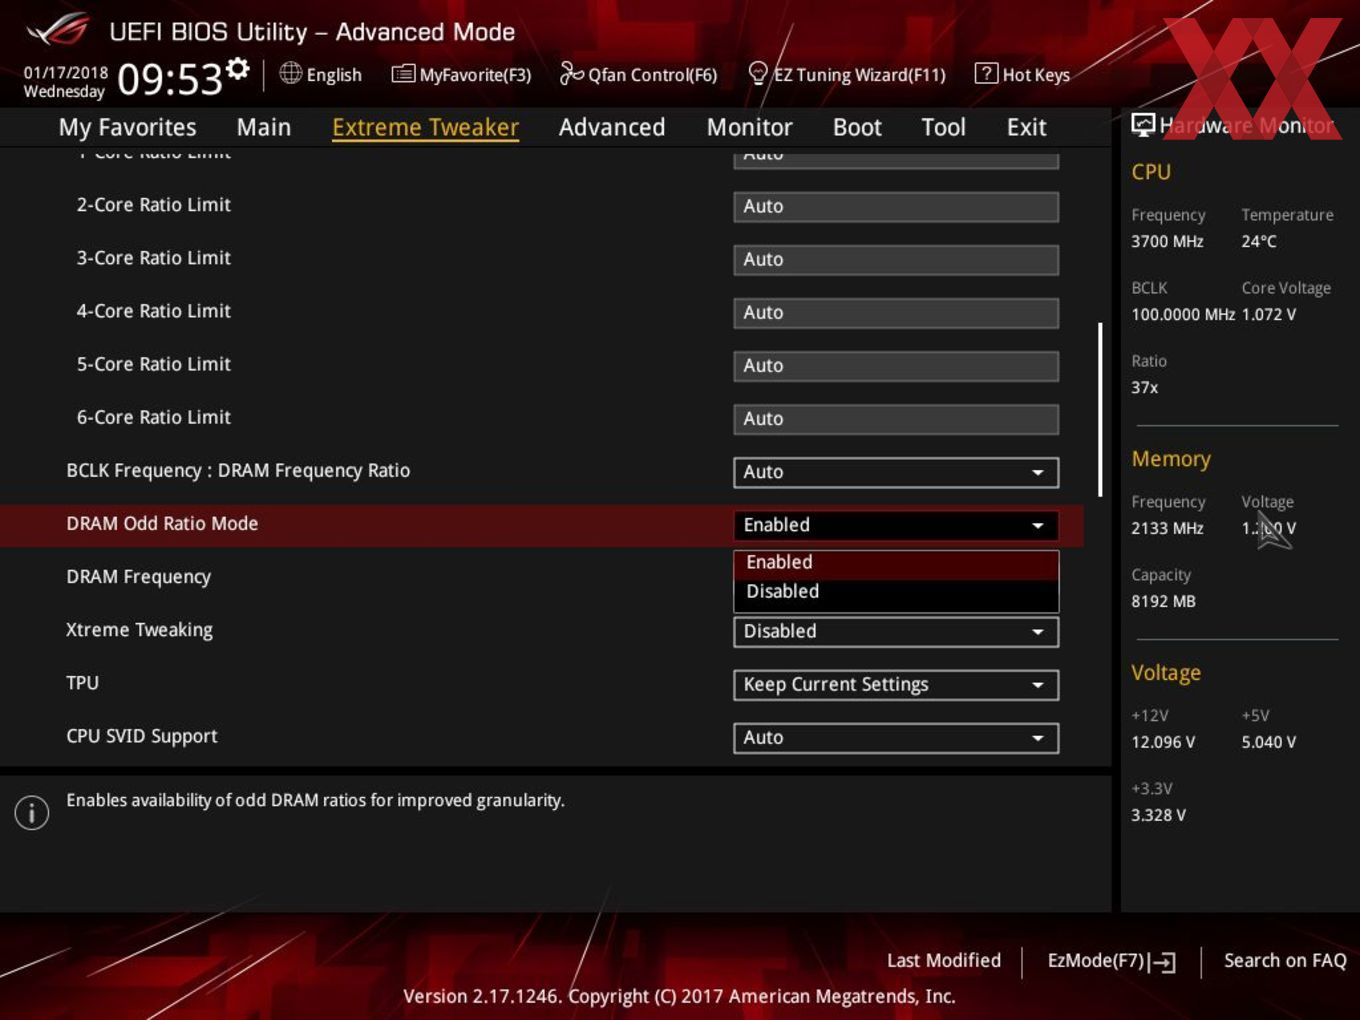Click the ROG logo icon

click(57, 30)
